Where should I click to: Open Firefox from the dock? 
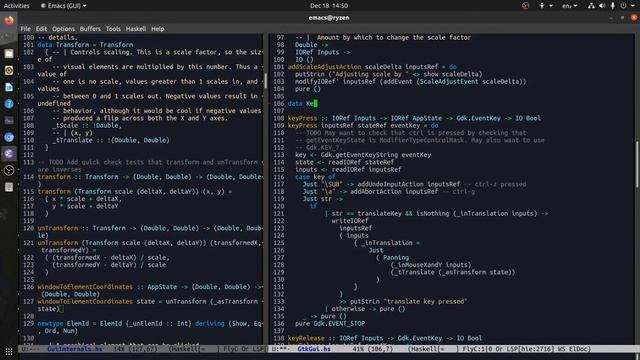pyautogui.click(x=9, y=20)
